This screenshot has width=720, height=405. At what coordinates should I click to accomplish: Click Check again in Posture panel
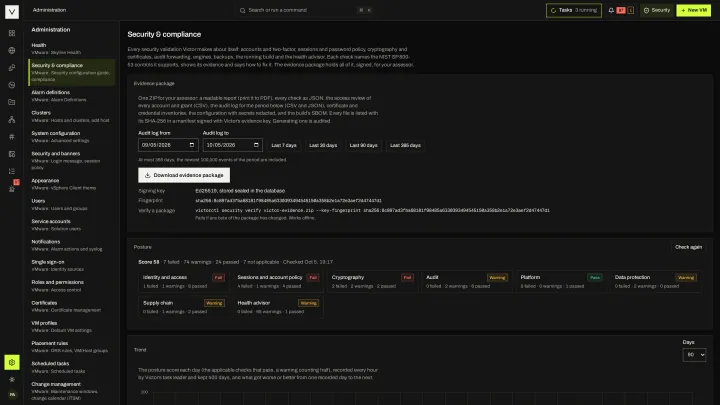(688, 247)
